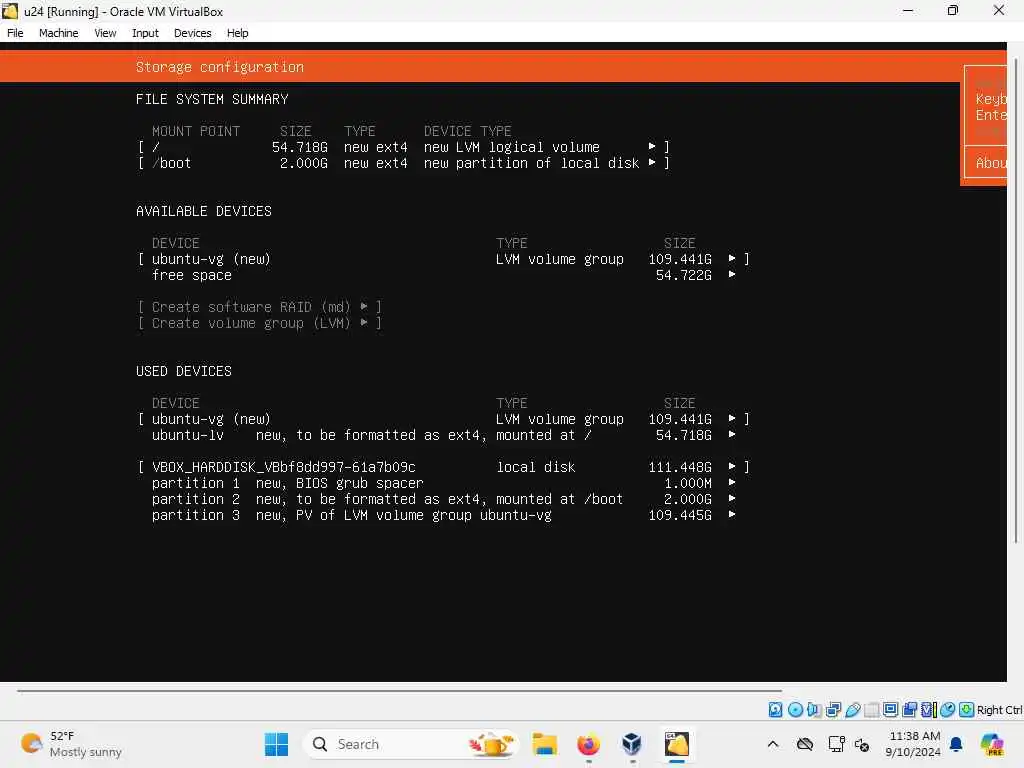This screenshot has height=768, width=1024.
Task: Open the clock showing 11:38 AM
Action: [914, 744]
